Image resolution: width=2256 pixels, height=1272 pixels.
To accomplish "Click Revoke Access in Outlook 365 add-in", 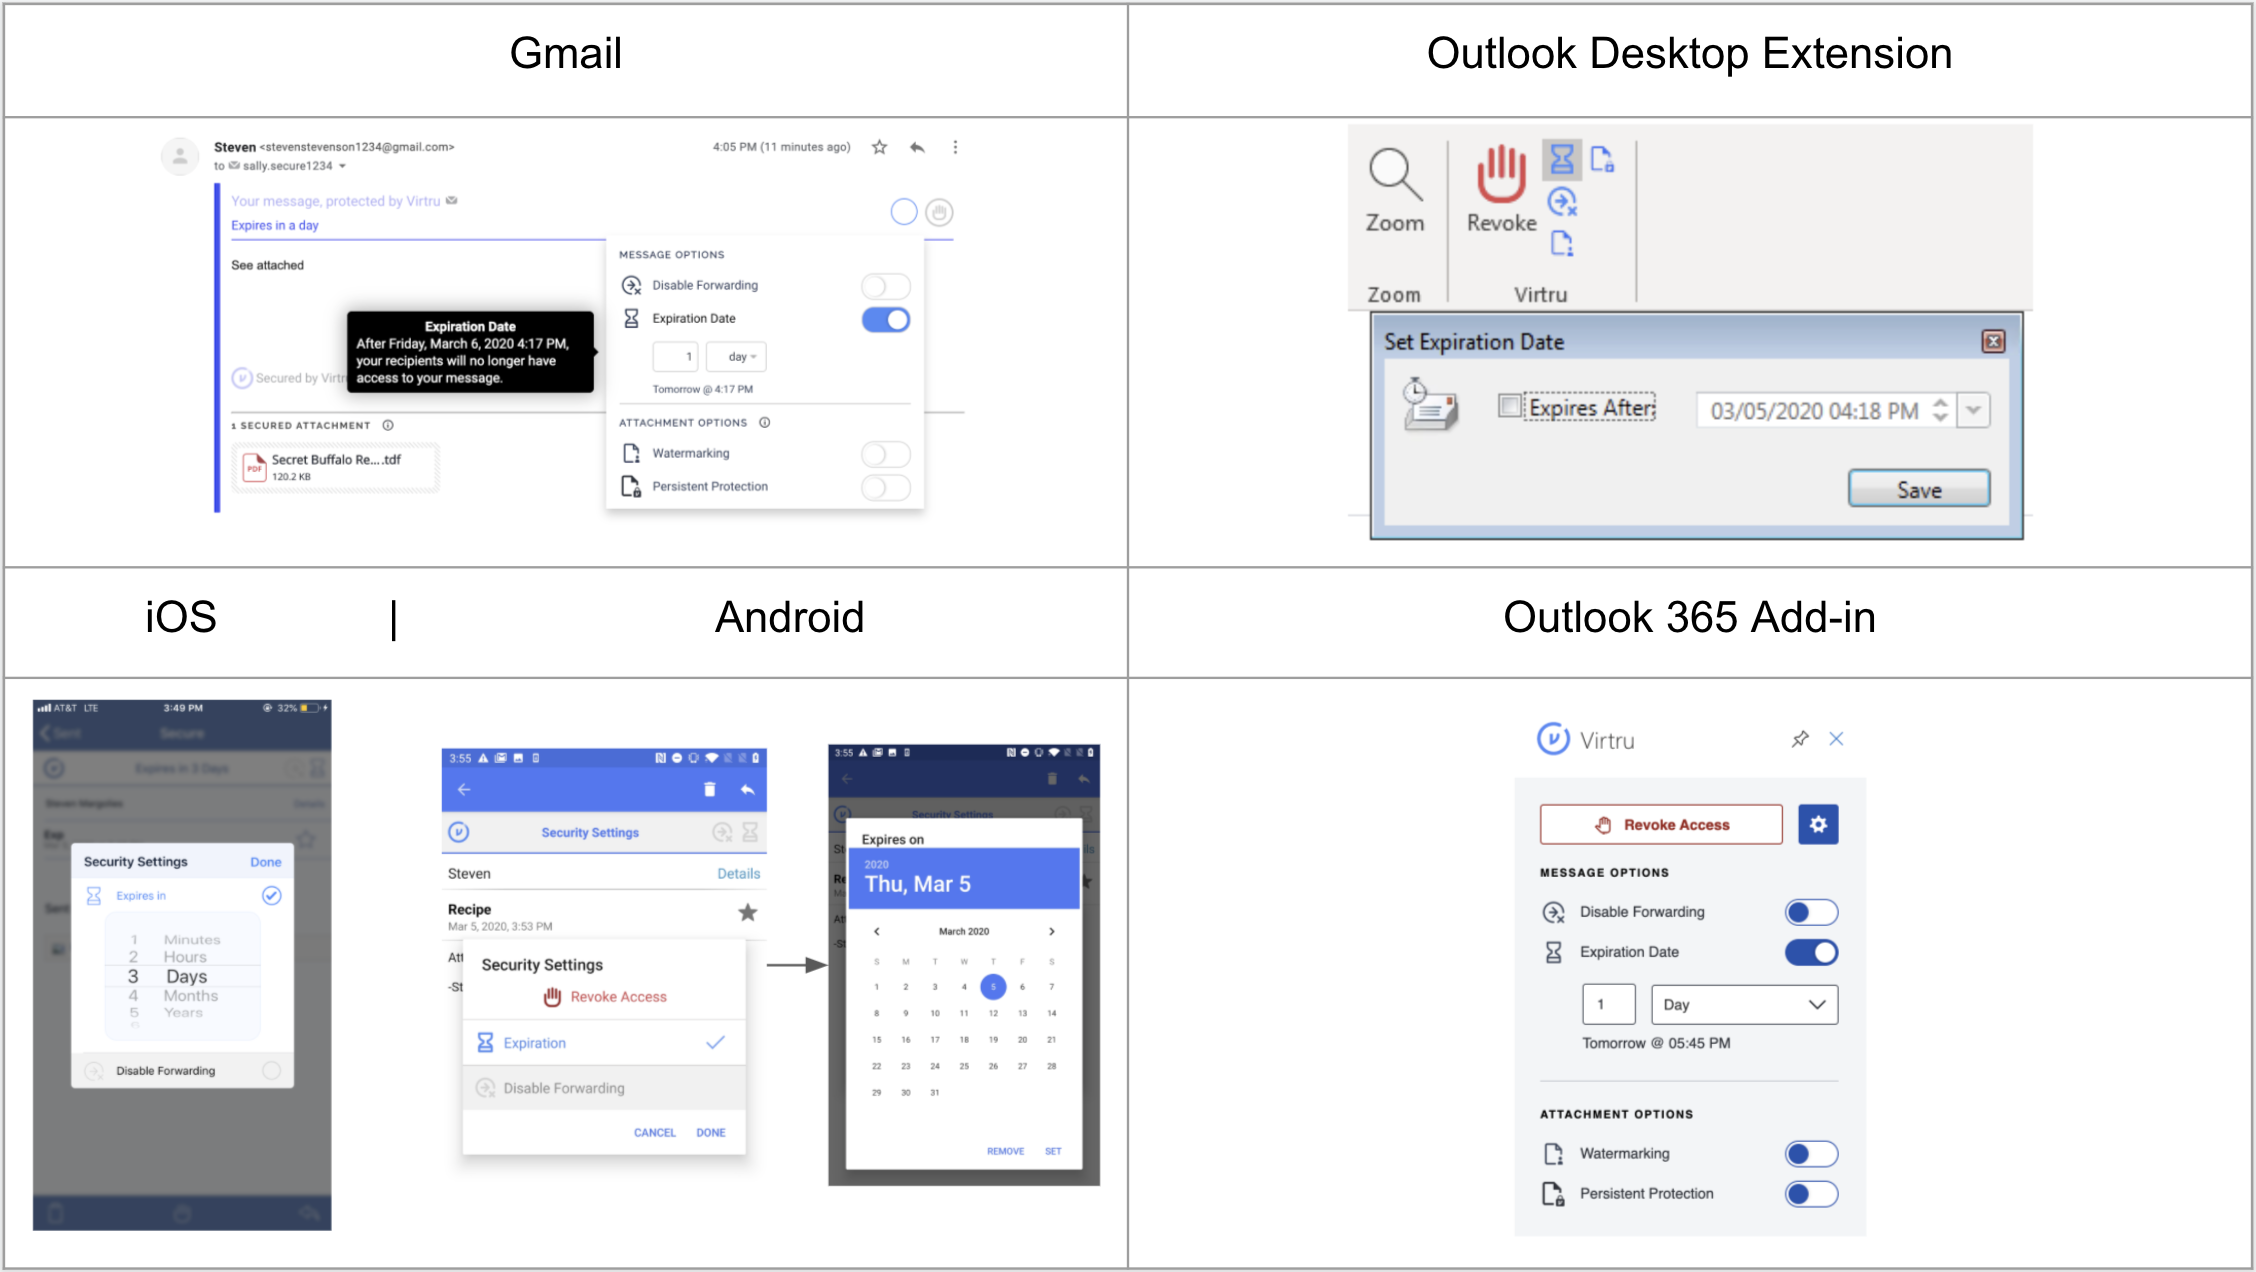I will click(x=1661, y=825).
